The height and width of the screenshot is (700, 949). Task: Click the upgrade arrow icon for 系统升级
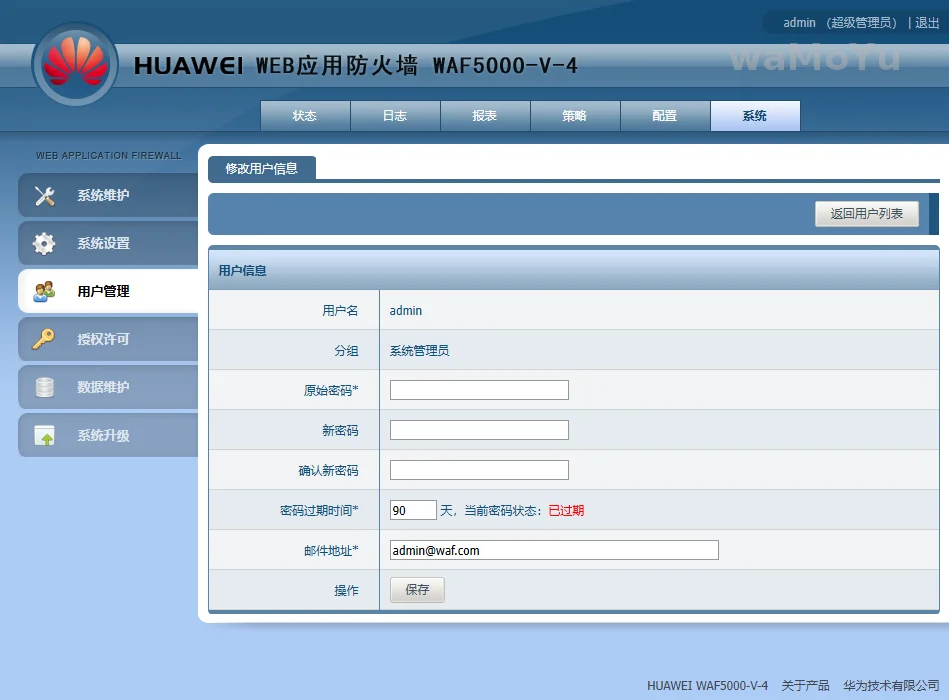click(x=45, y=436)
